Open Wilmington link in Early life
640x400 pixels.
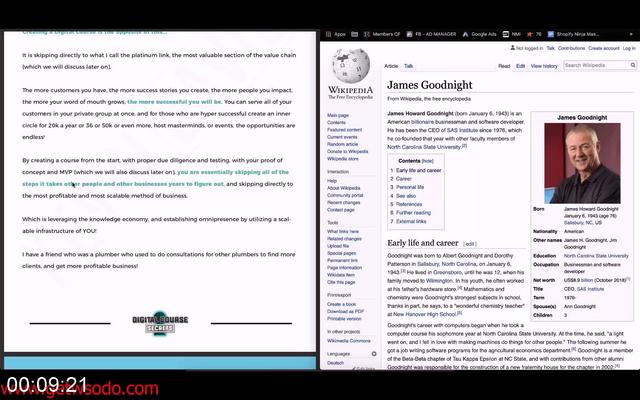pyautogui.click(x=439, y=281)
